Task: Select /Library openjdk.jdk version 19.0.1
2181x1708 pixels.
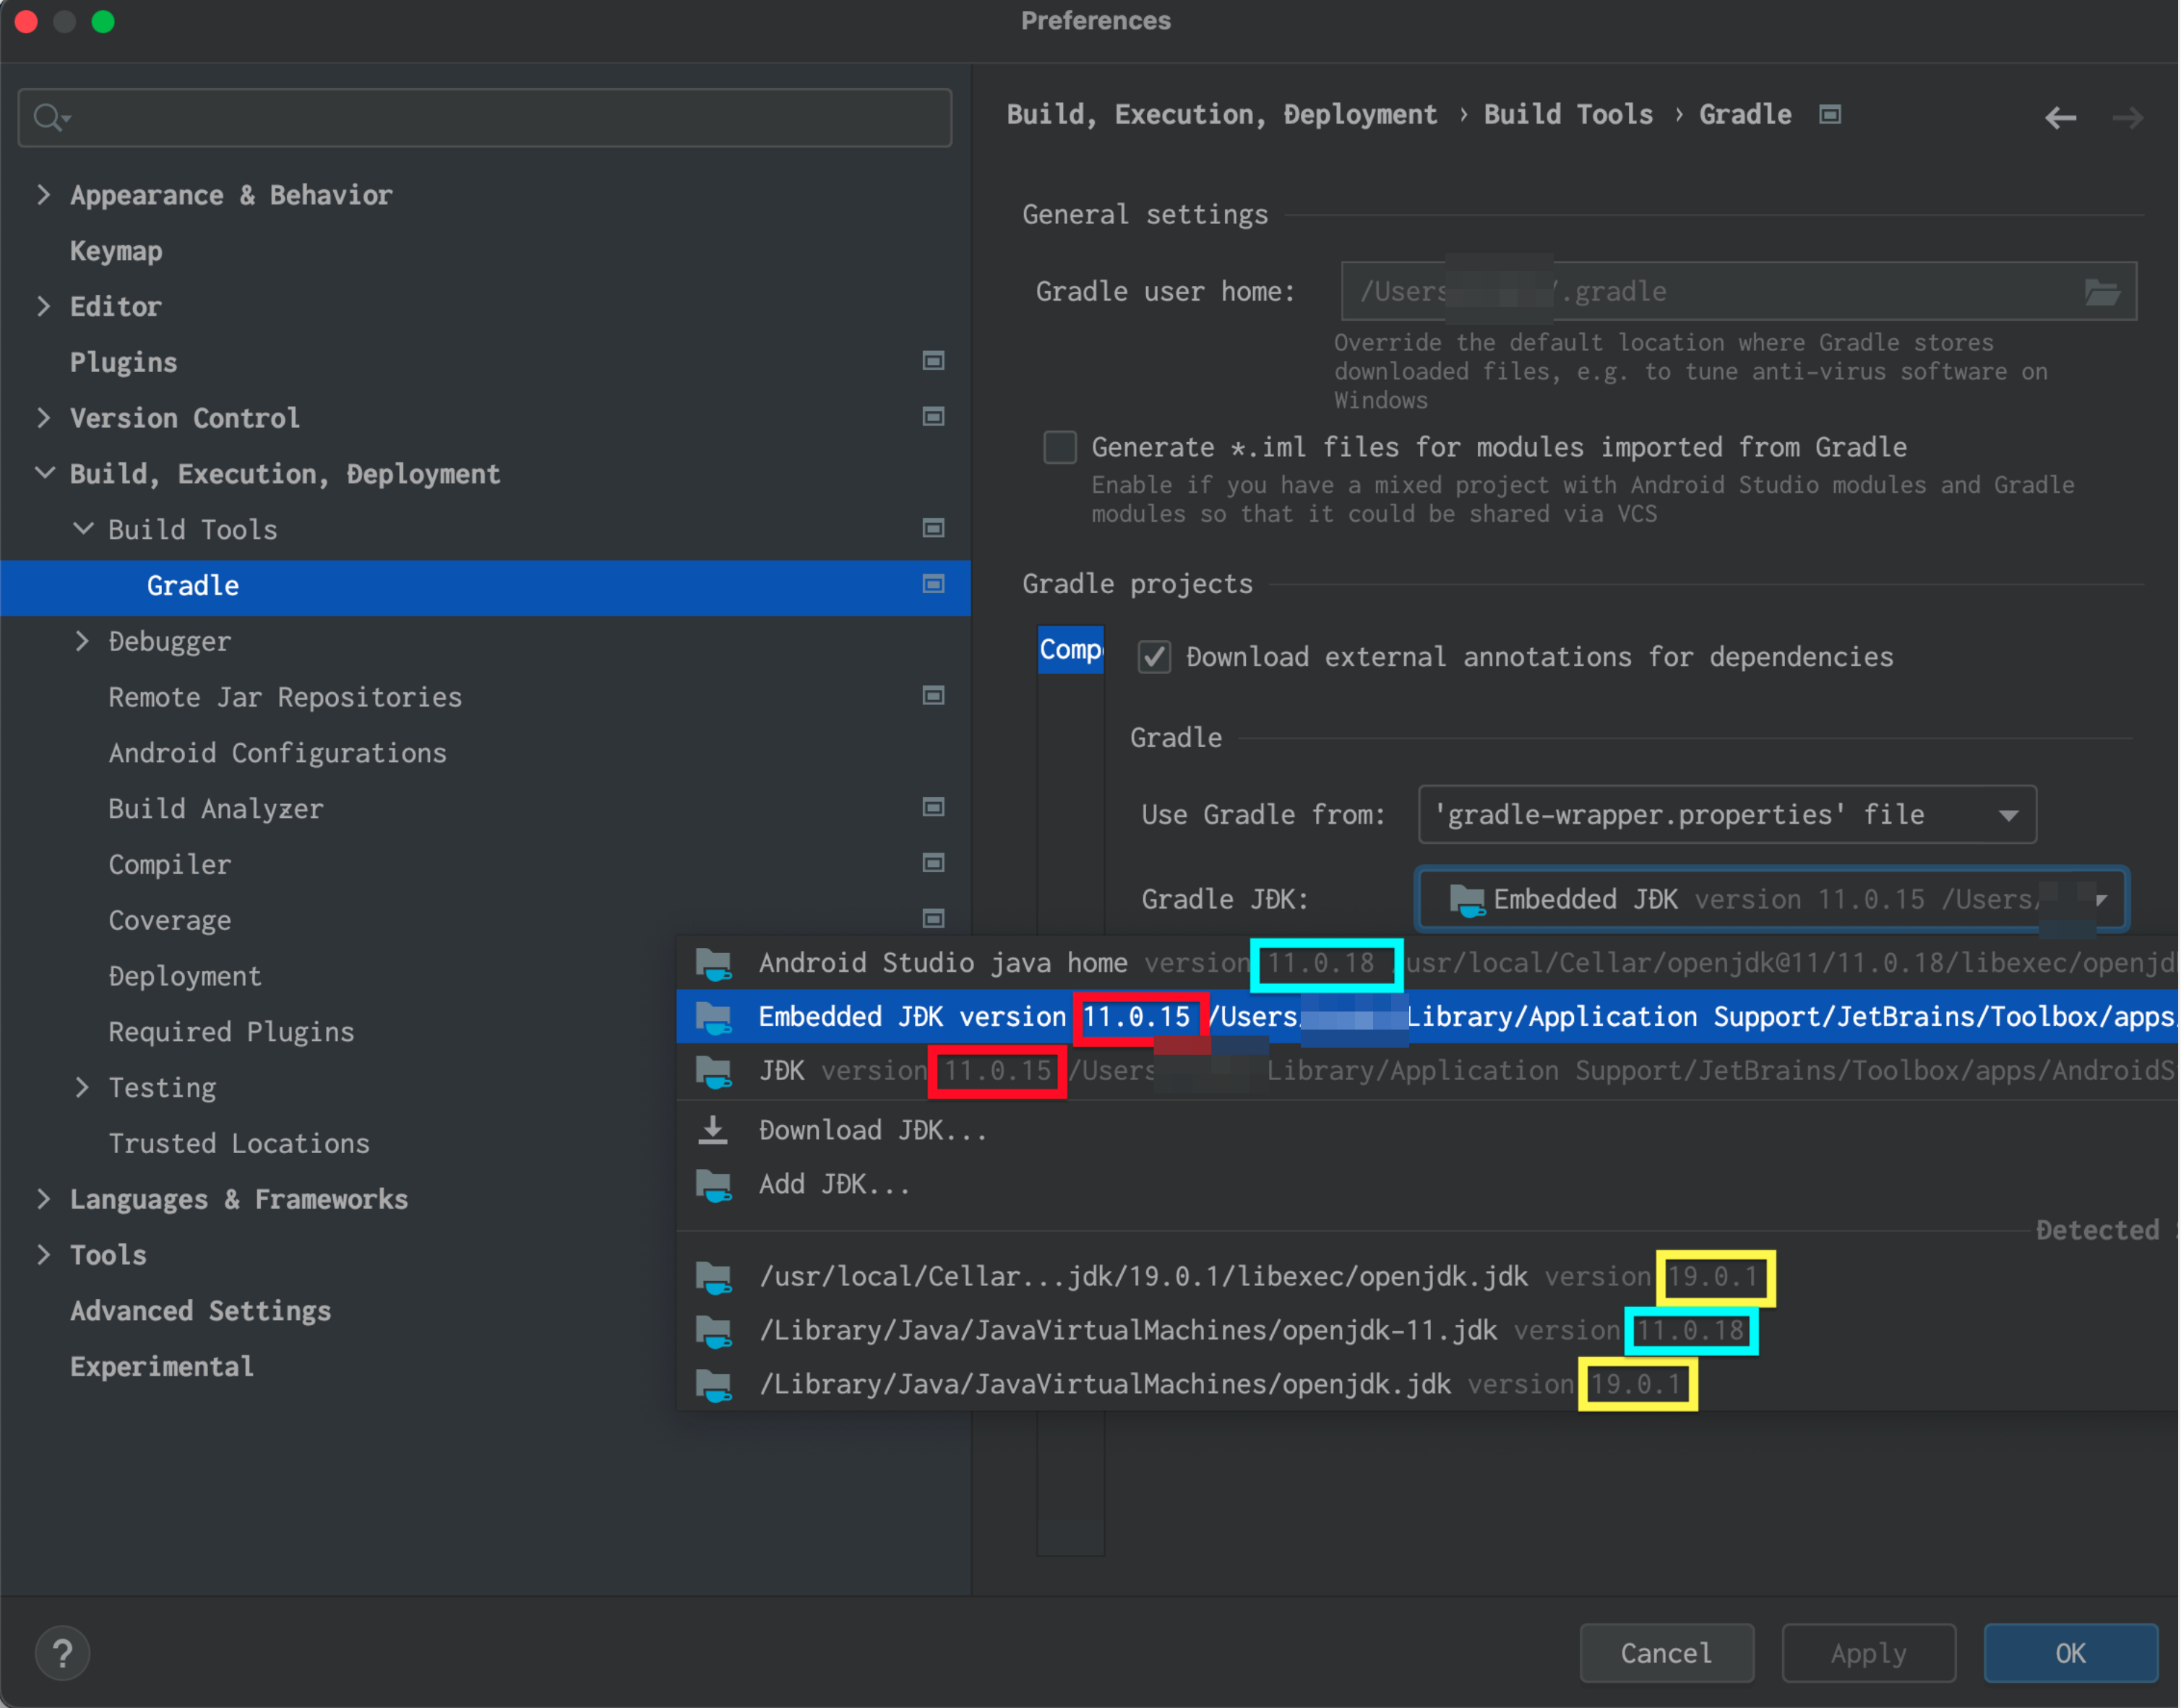Action: point(1427,1385)
